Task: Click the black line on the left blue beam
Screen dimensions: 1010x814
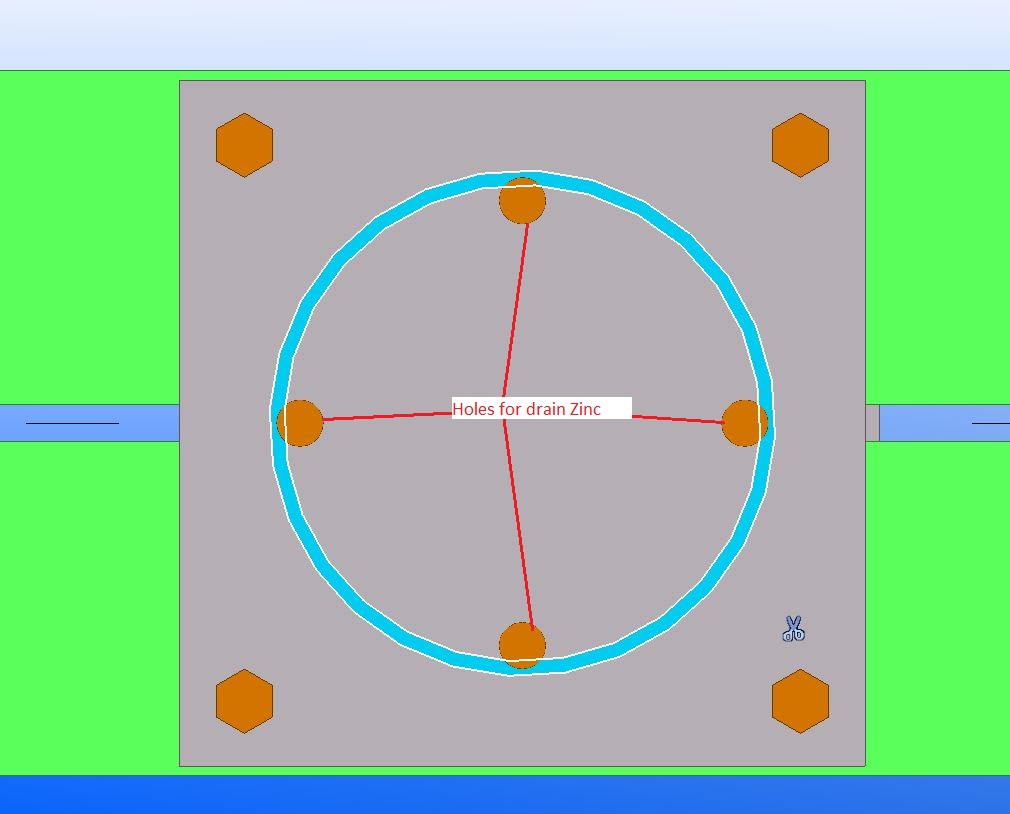Action: 72,423
